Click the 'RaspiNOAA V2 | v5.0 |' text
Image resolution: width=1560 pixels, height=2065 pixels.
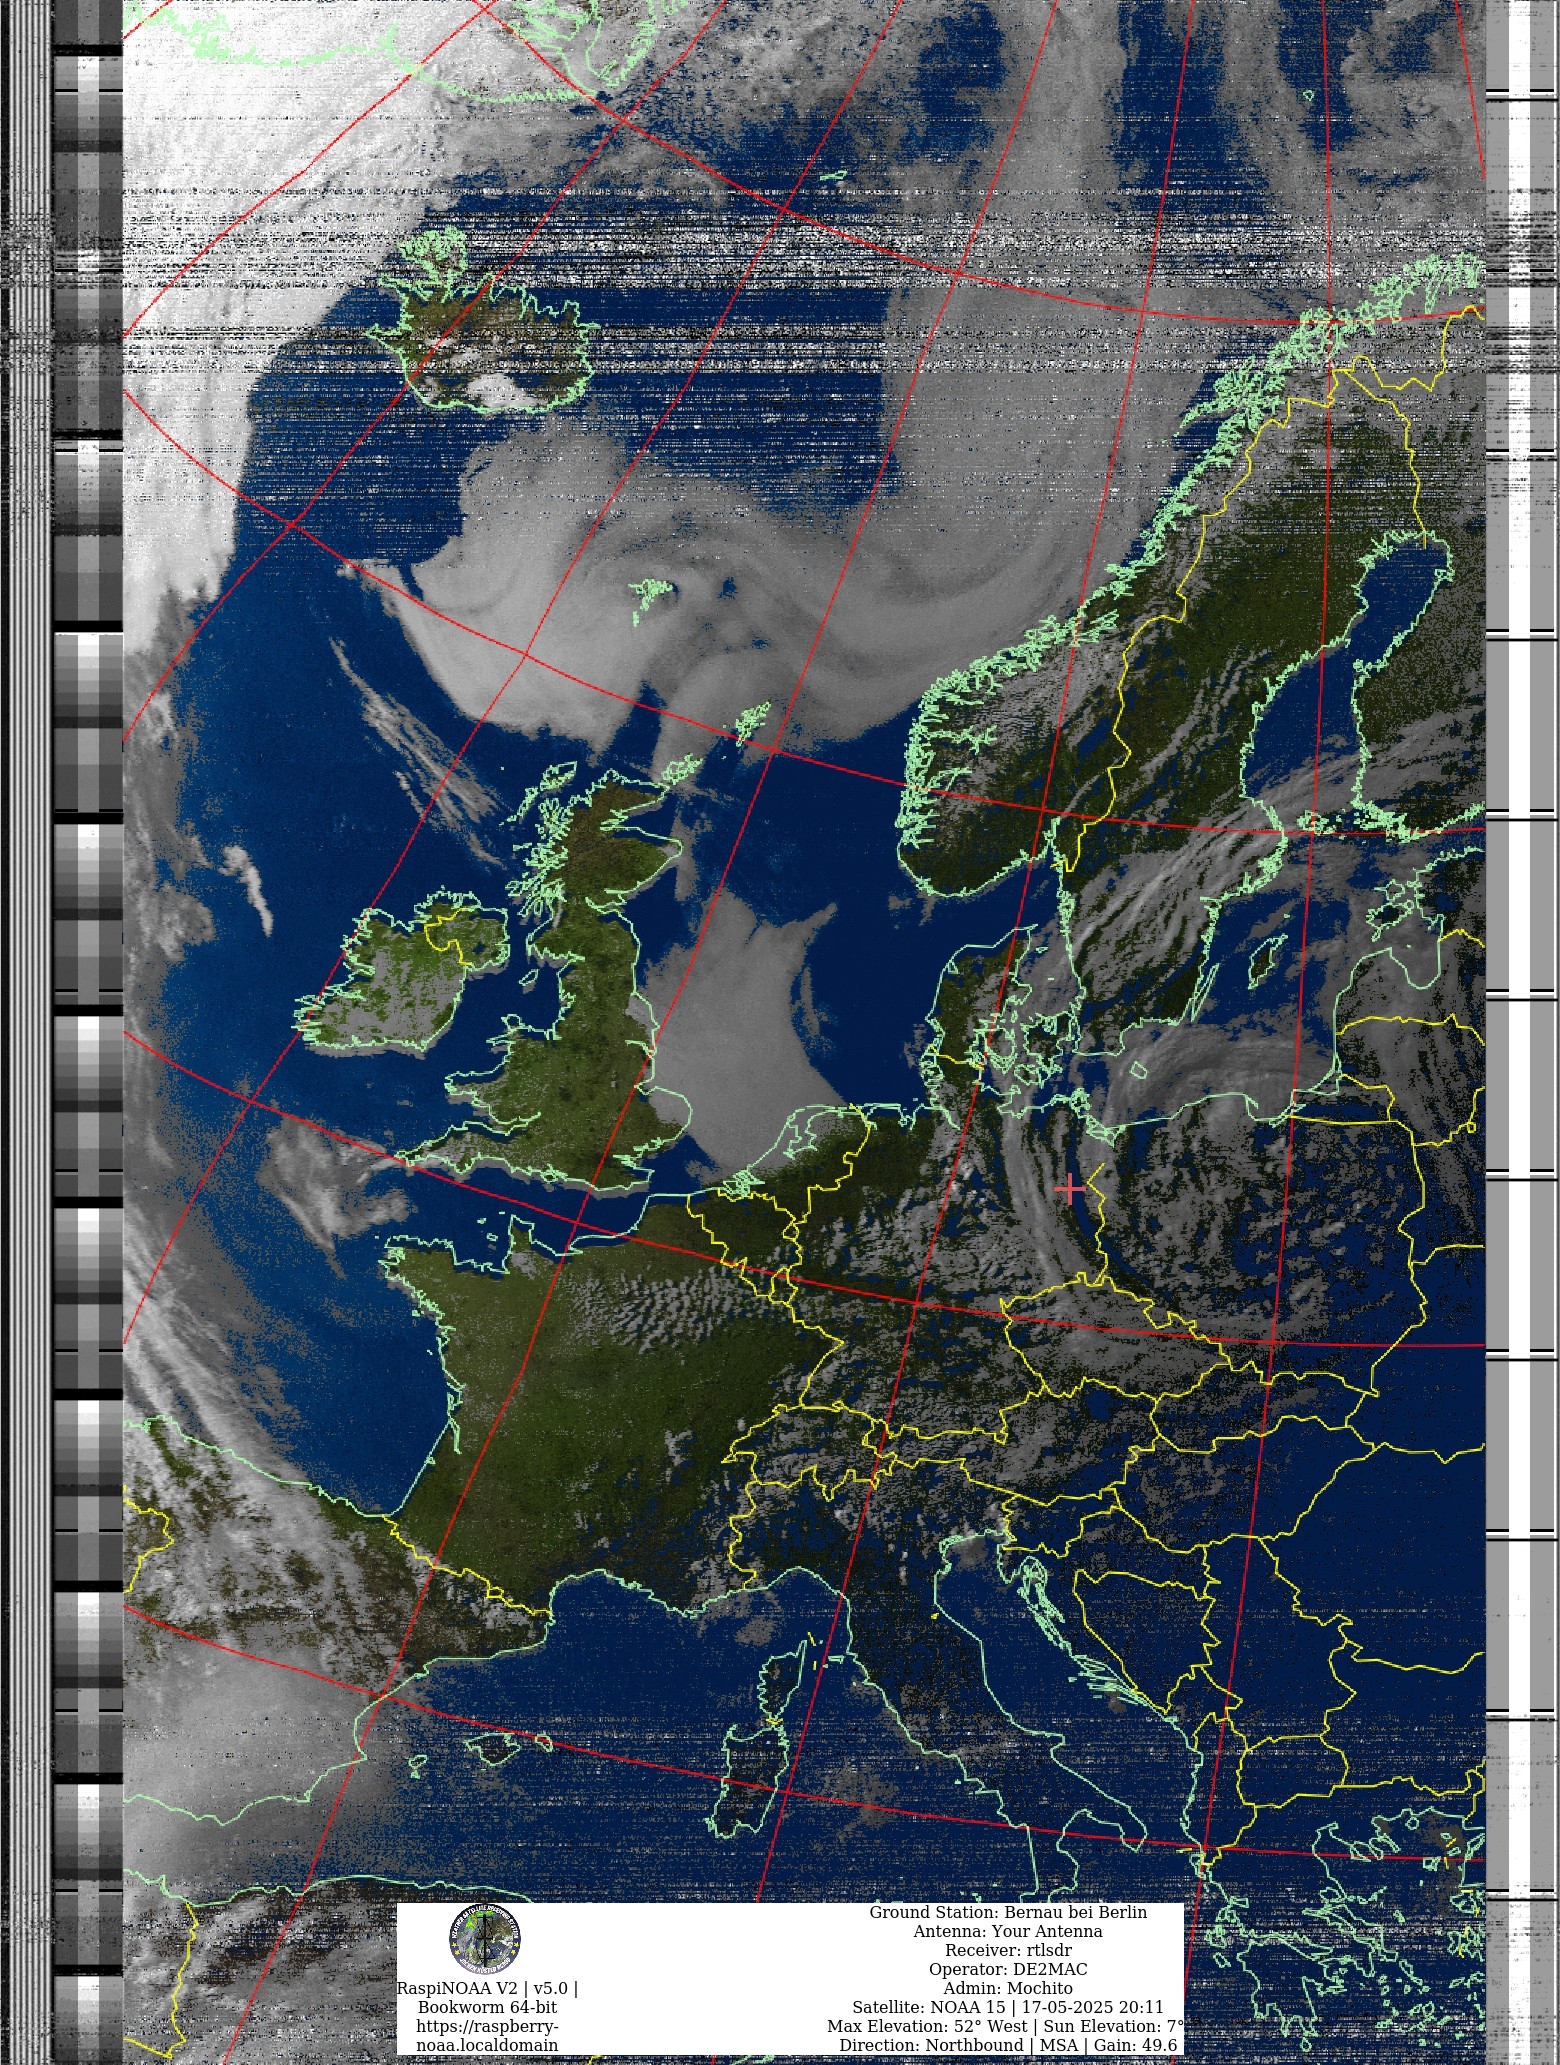(487, 1988)
